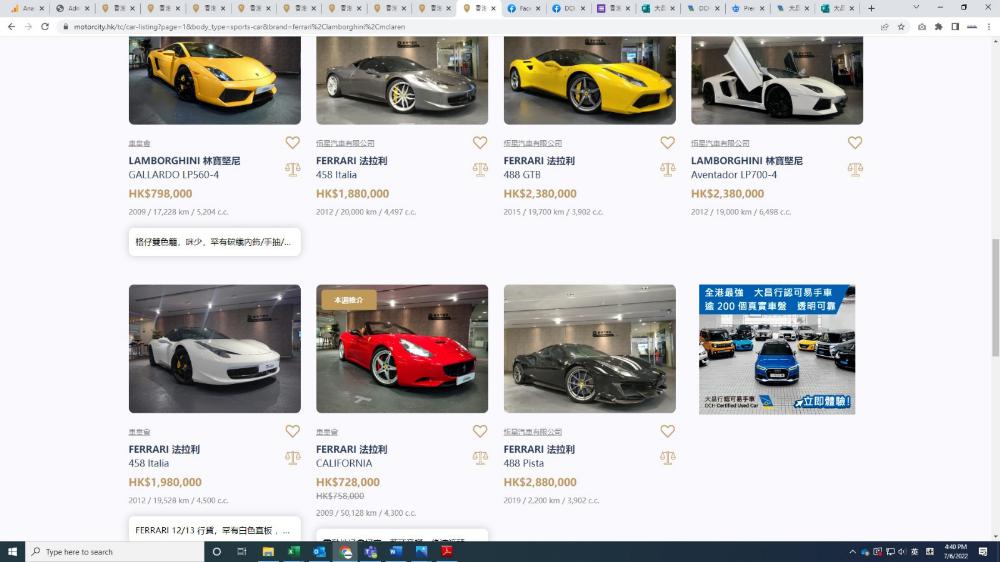Open Aventador LP700-4 listing title

coord(733,175)
